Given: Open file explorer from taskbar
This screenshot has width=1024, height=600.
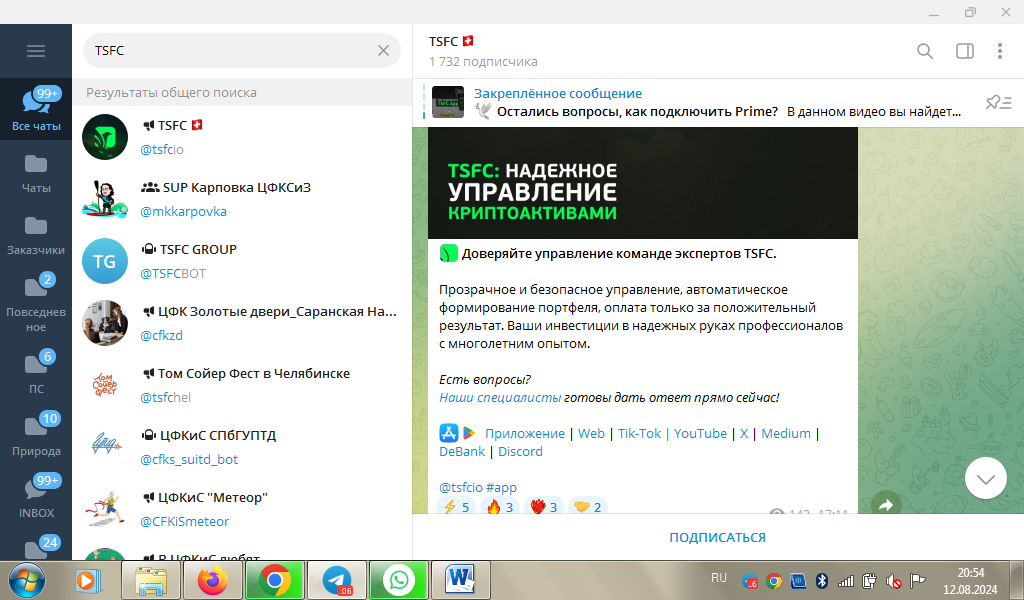Looking at the screenshot, I should (151, 580).
